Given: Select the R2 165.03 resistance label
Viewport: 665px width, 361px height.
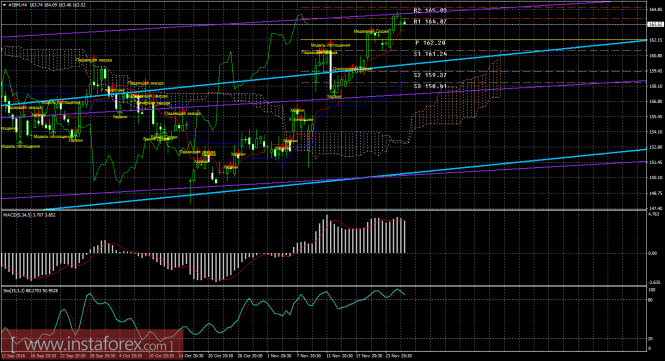Looking at the screenshot, I should click(430, 11).
